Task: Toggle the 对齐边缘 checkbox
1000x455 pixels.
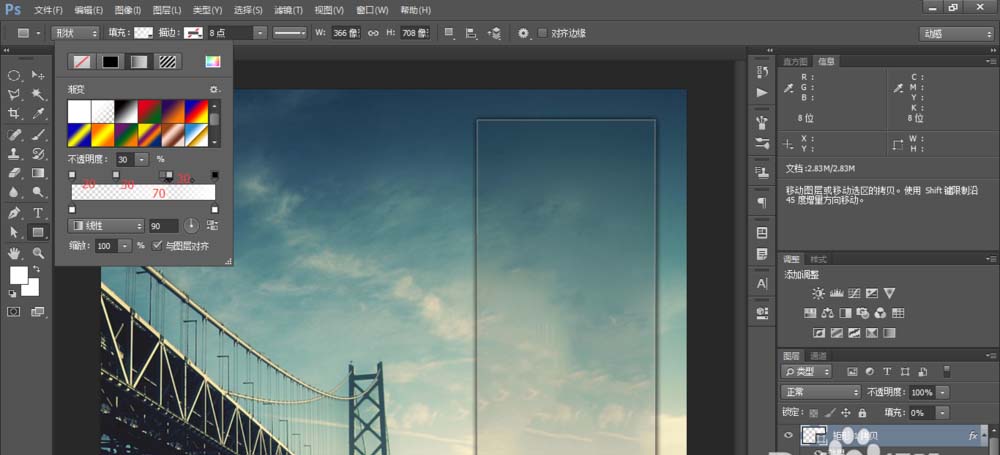Action: pyautogui.click(x=542, y=33)
